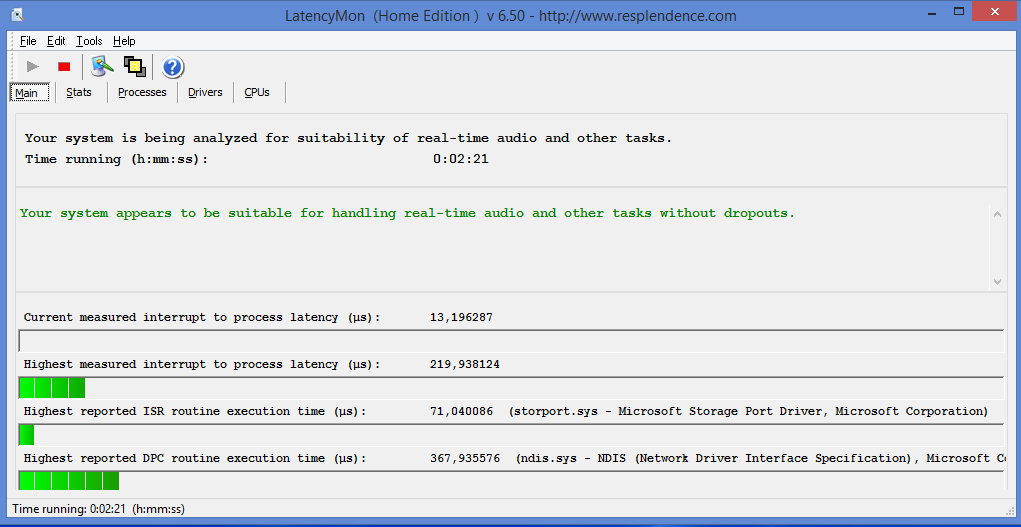
Task: Maximize the LatencyMon window
Action: [x=952, y=12]
